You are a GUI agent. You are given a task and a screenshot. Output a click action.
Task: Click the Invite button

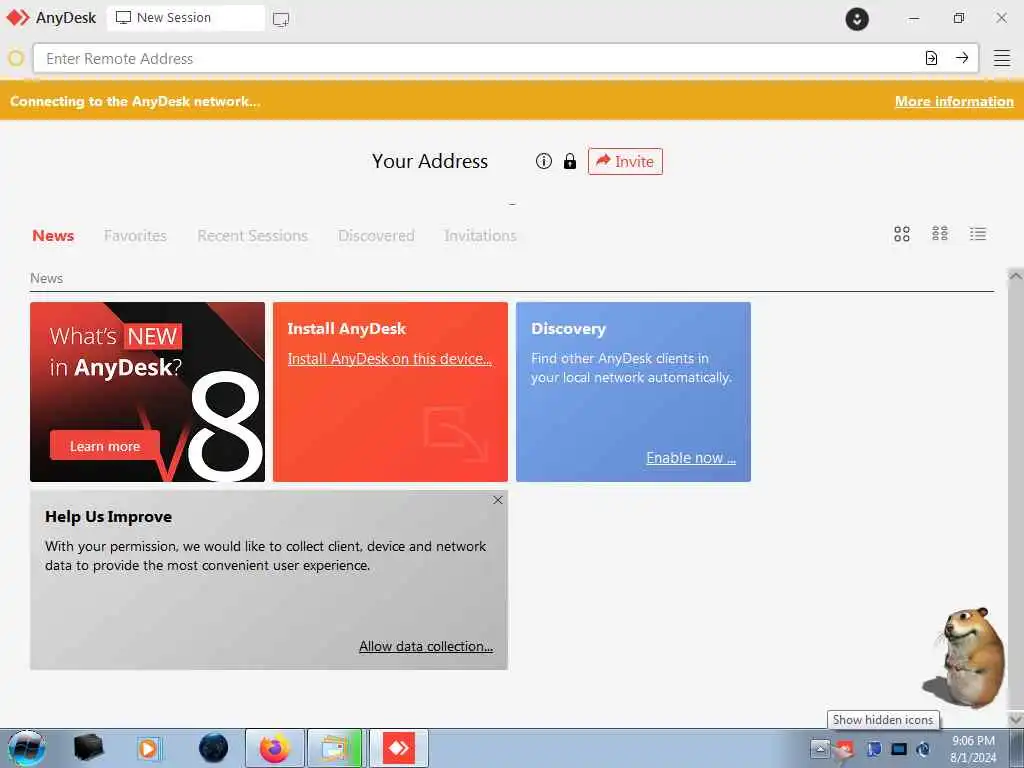coord(625,161)
